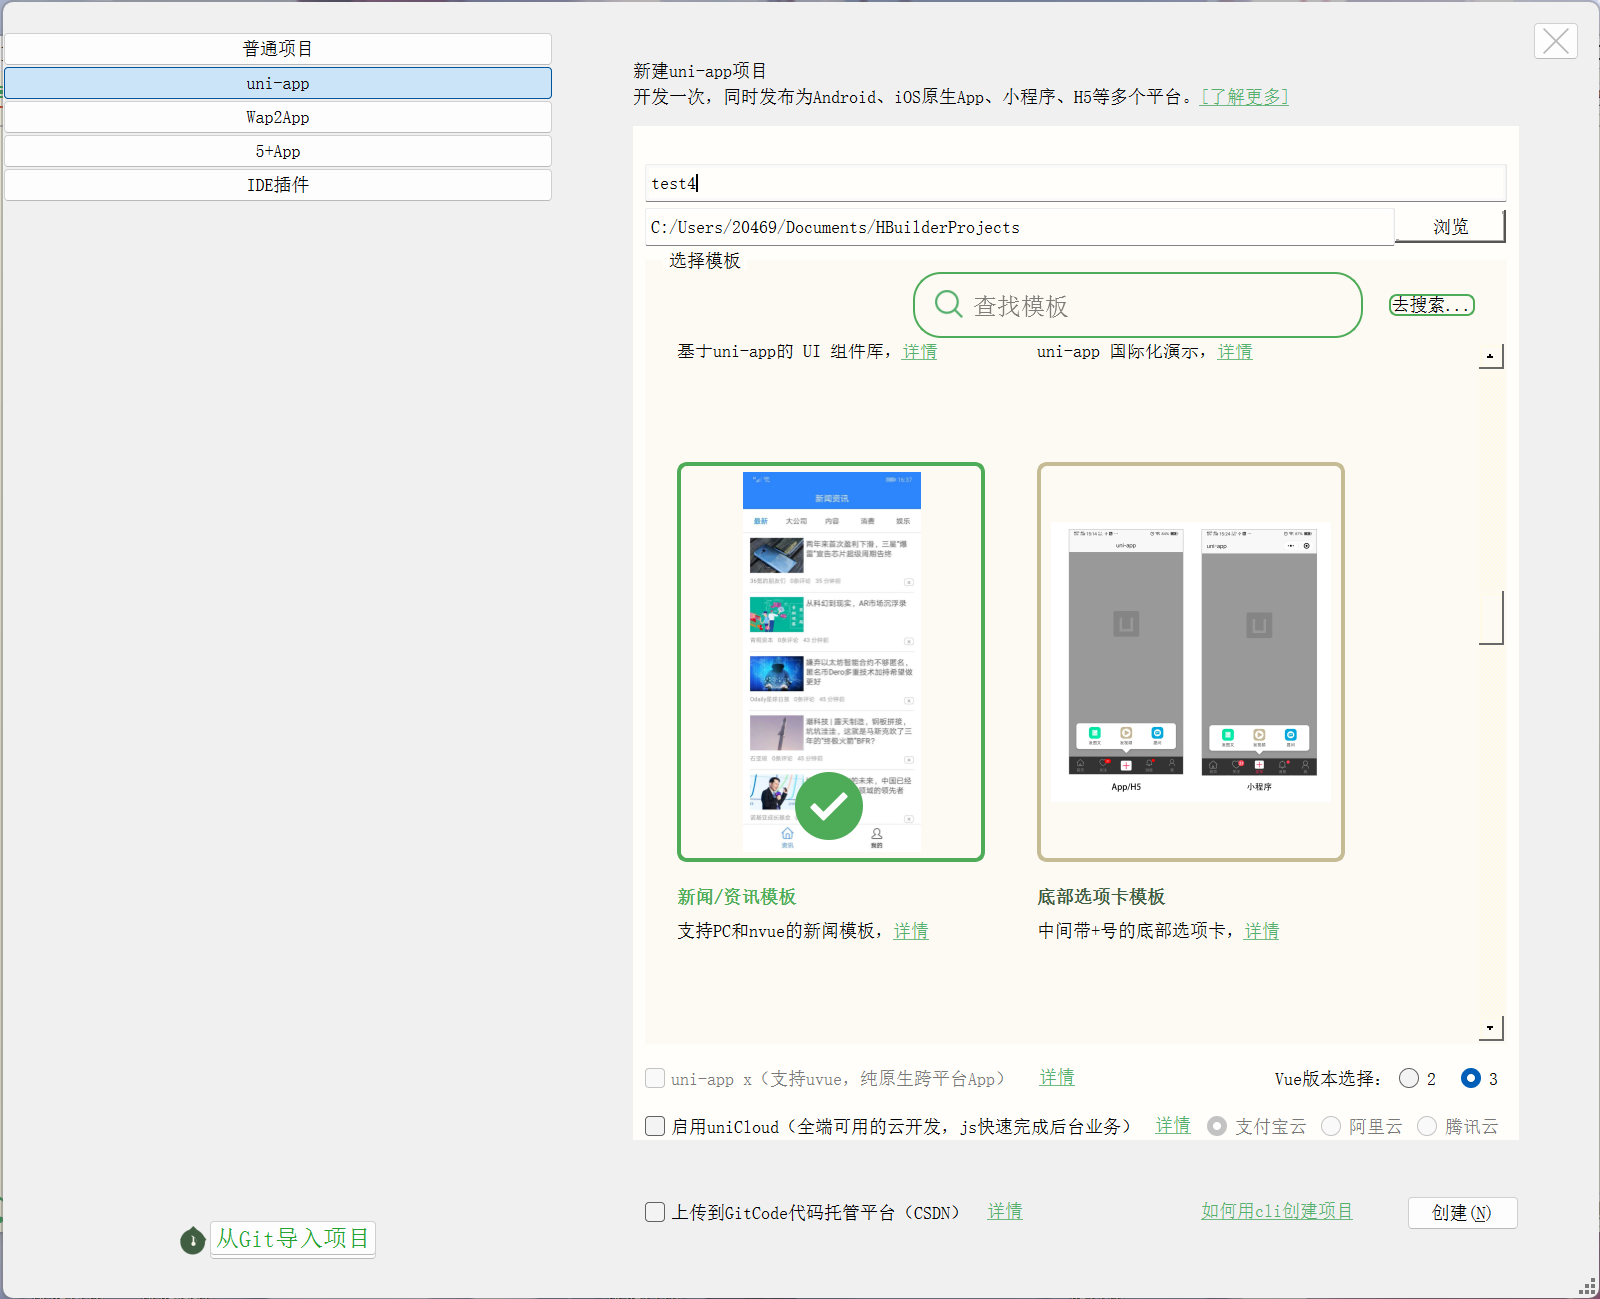Image resolution: width=1600 pixels, height=1299 pixels.
Task: Open 详情 link for uni-app x
Action: [x=1057, y=1078]
